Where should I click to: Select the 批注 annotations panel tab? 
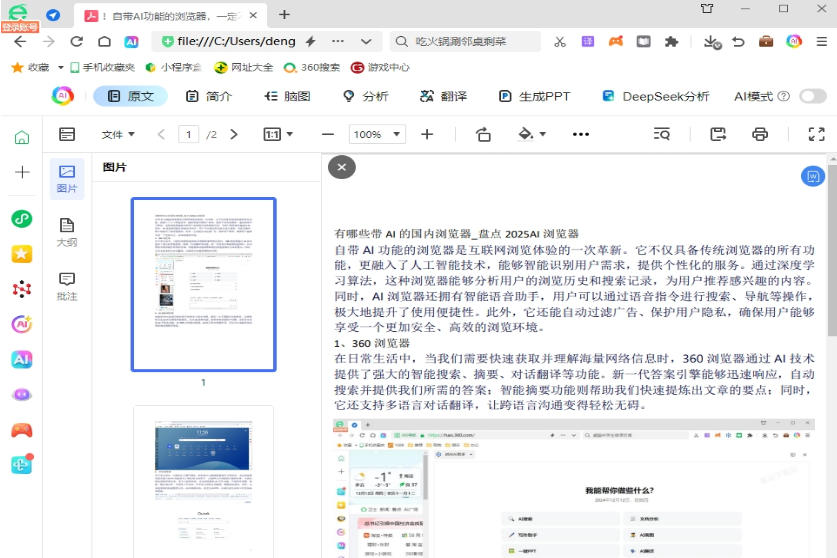67,286
